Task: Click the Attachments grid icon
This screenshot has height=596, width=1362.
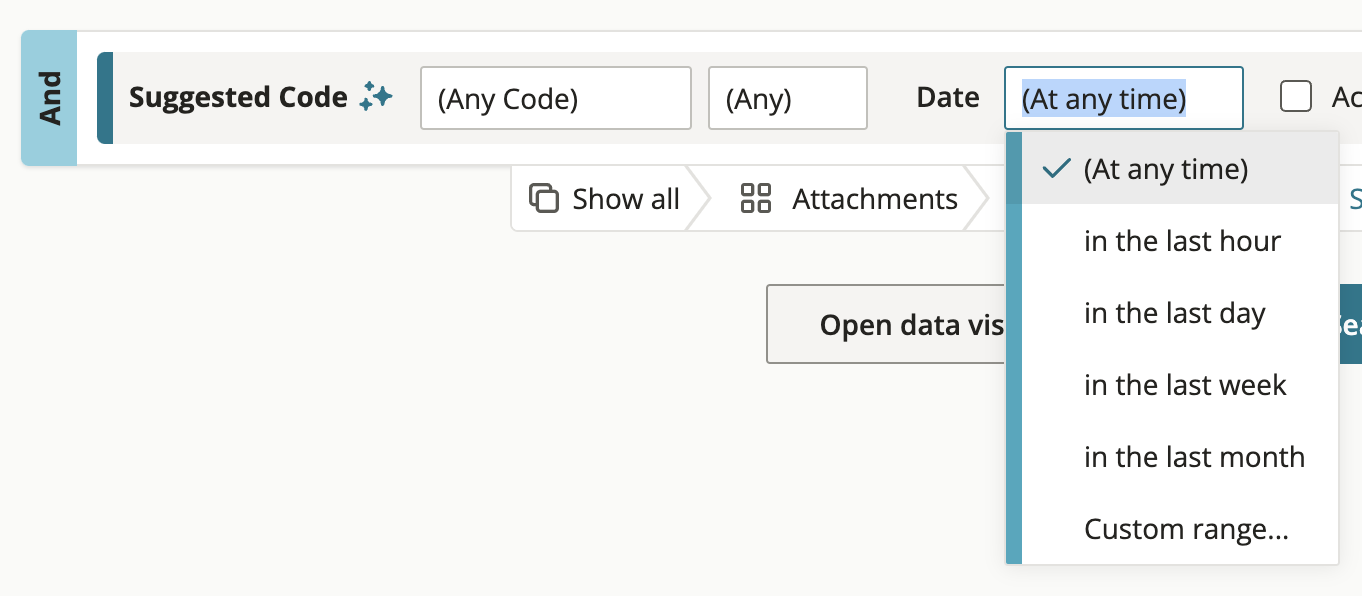Action: point(756,199)
